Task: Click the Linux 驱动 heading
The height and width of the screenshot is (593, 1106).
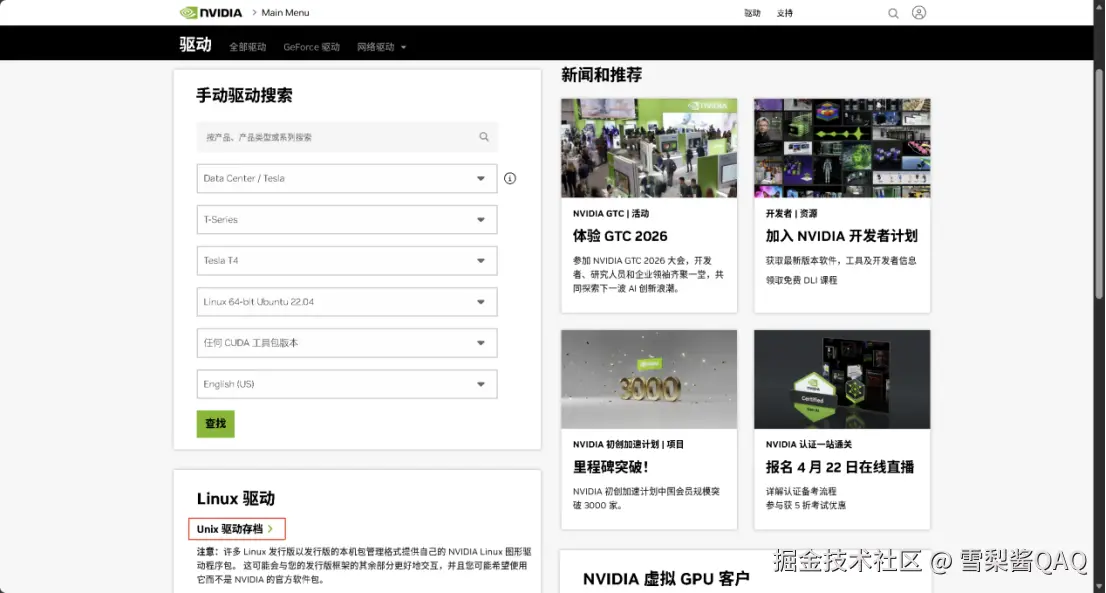Action: pyautogui.click(x=236, y=499)
